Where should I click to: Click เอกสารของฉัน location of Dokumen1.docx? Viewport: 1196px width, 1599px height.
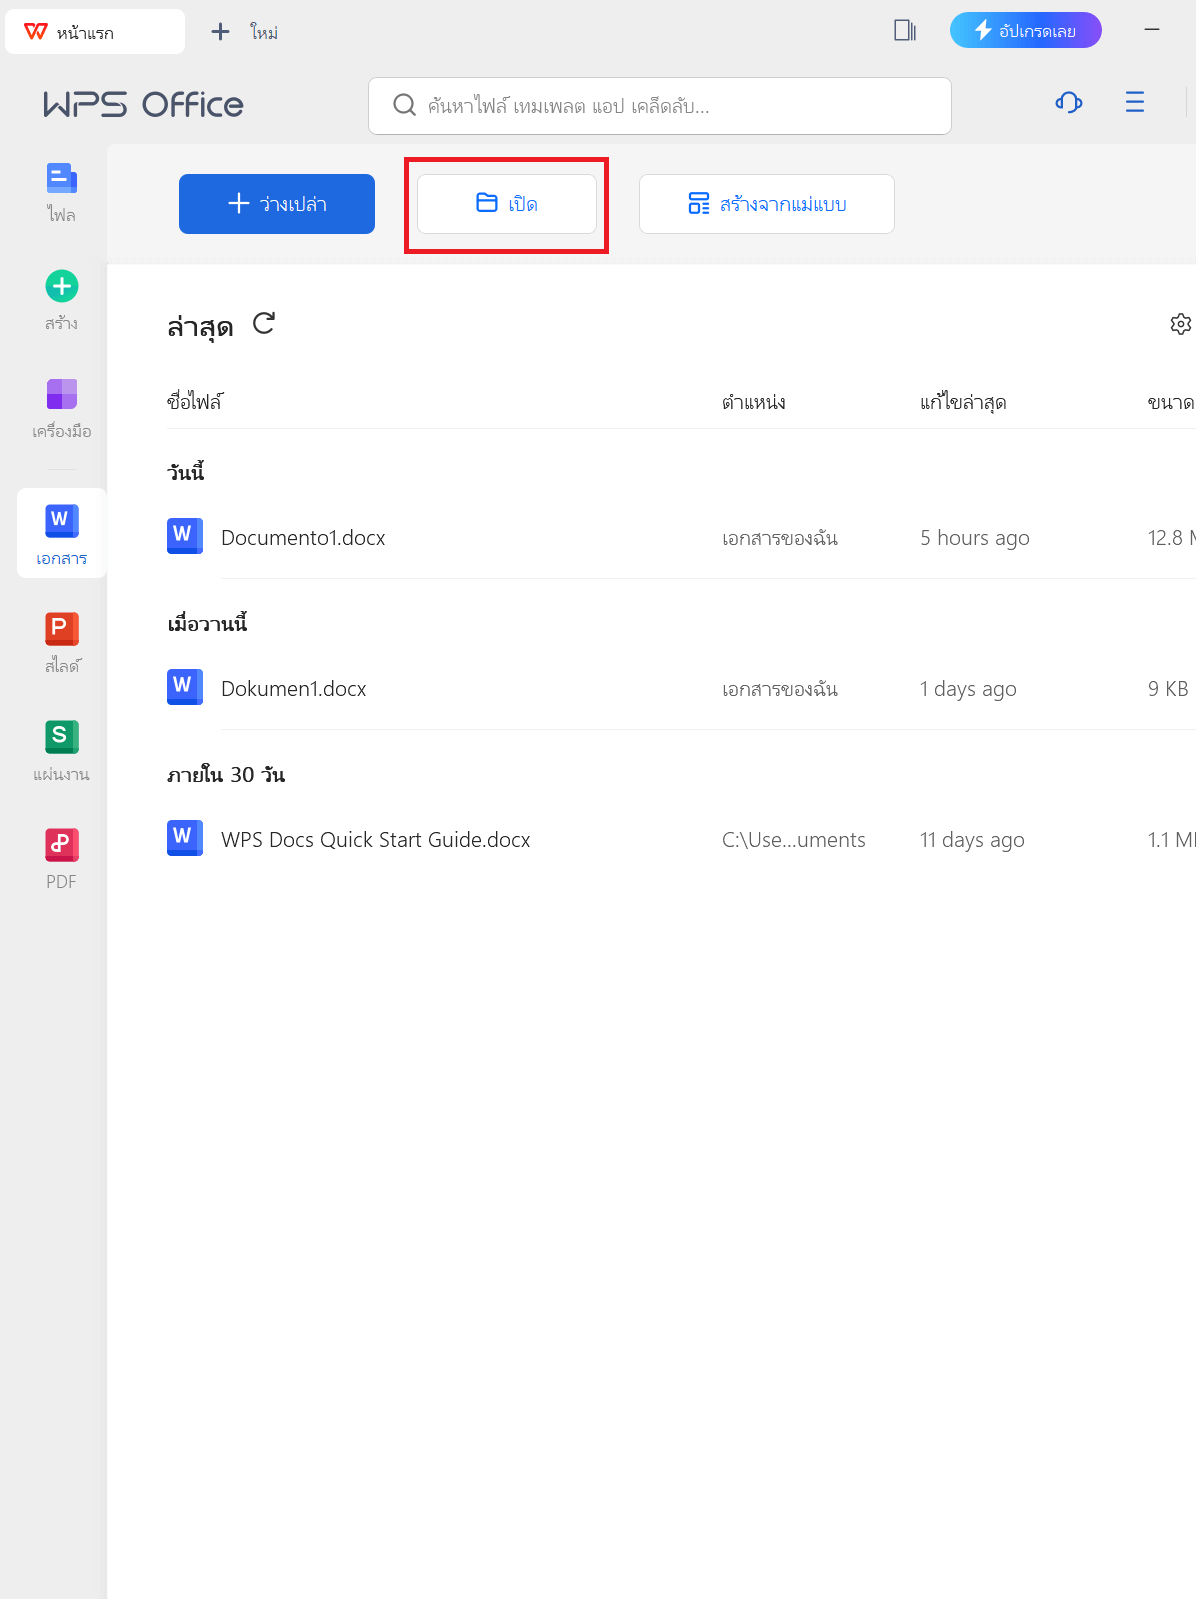(780, 689)
